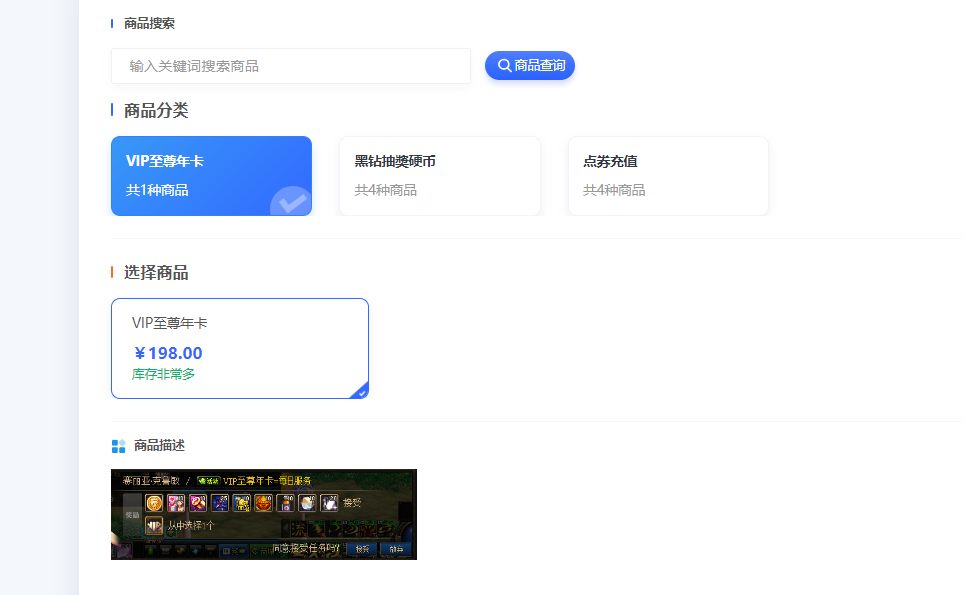This screenshot has height=595, width=963.
Task: Click the red badge icon next to 商品搜索
Action: pyautogui.click(x=114, y=23)
